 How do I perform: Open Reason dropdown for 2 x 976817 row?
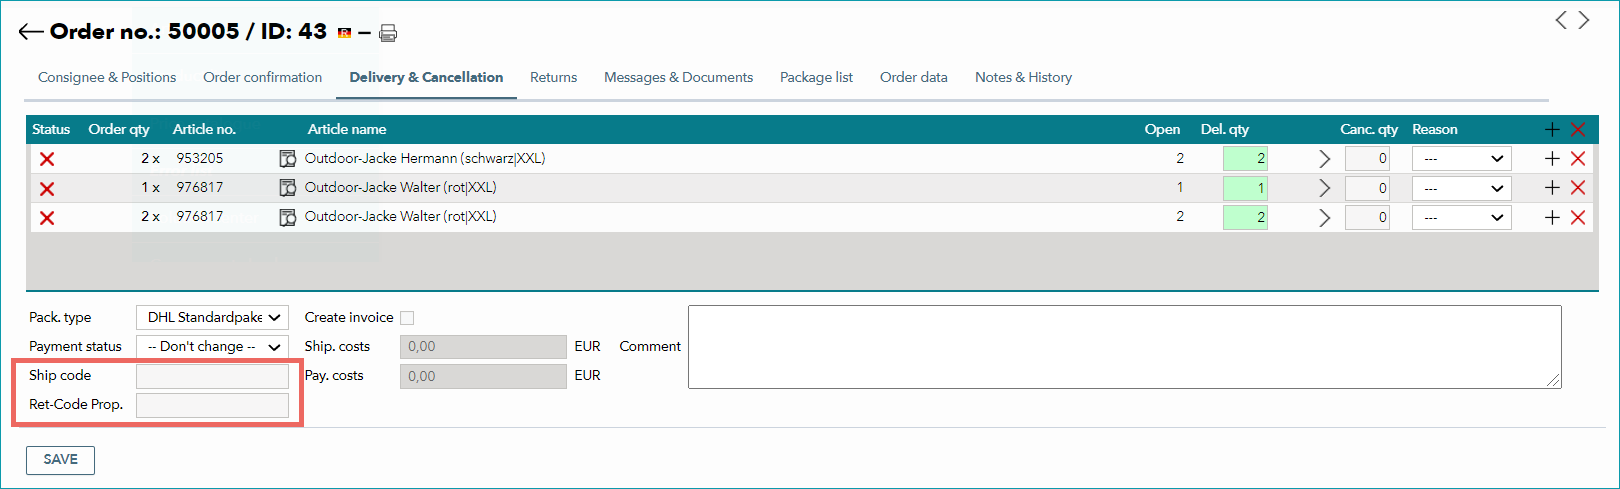point(1461,217)
